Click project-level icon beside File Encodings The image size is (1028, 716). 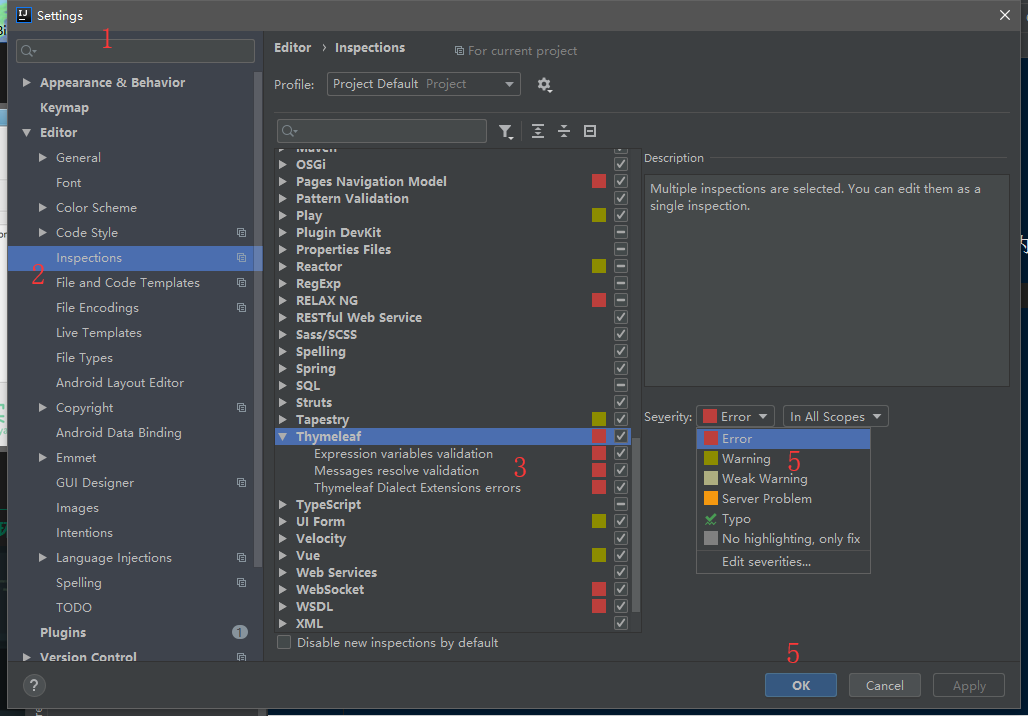[241, 308]
